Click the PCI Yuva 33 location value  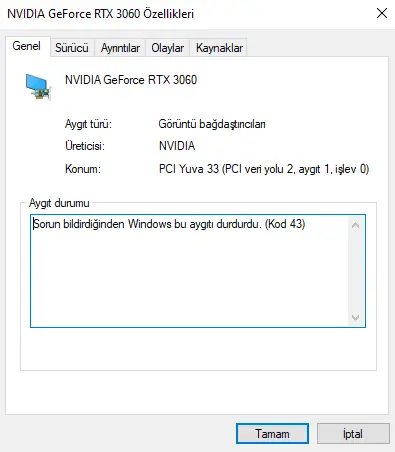coord(264,169)
